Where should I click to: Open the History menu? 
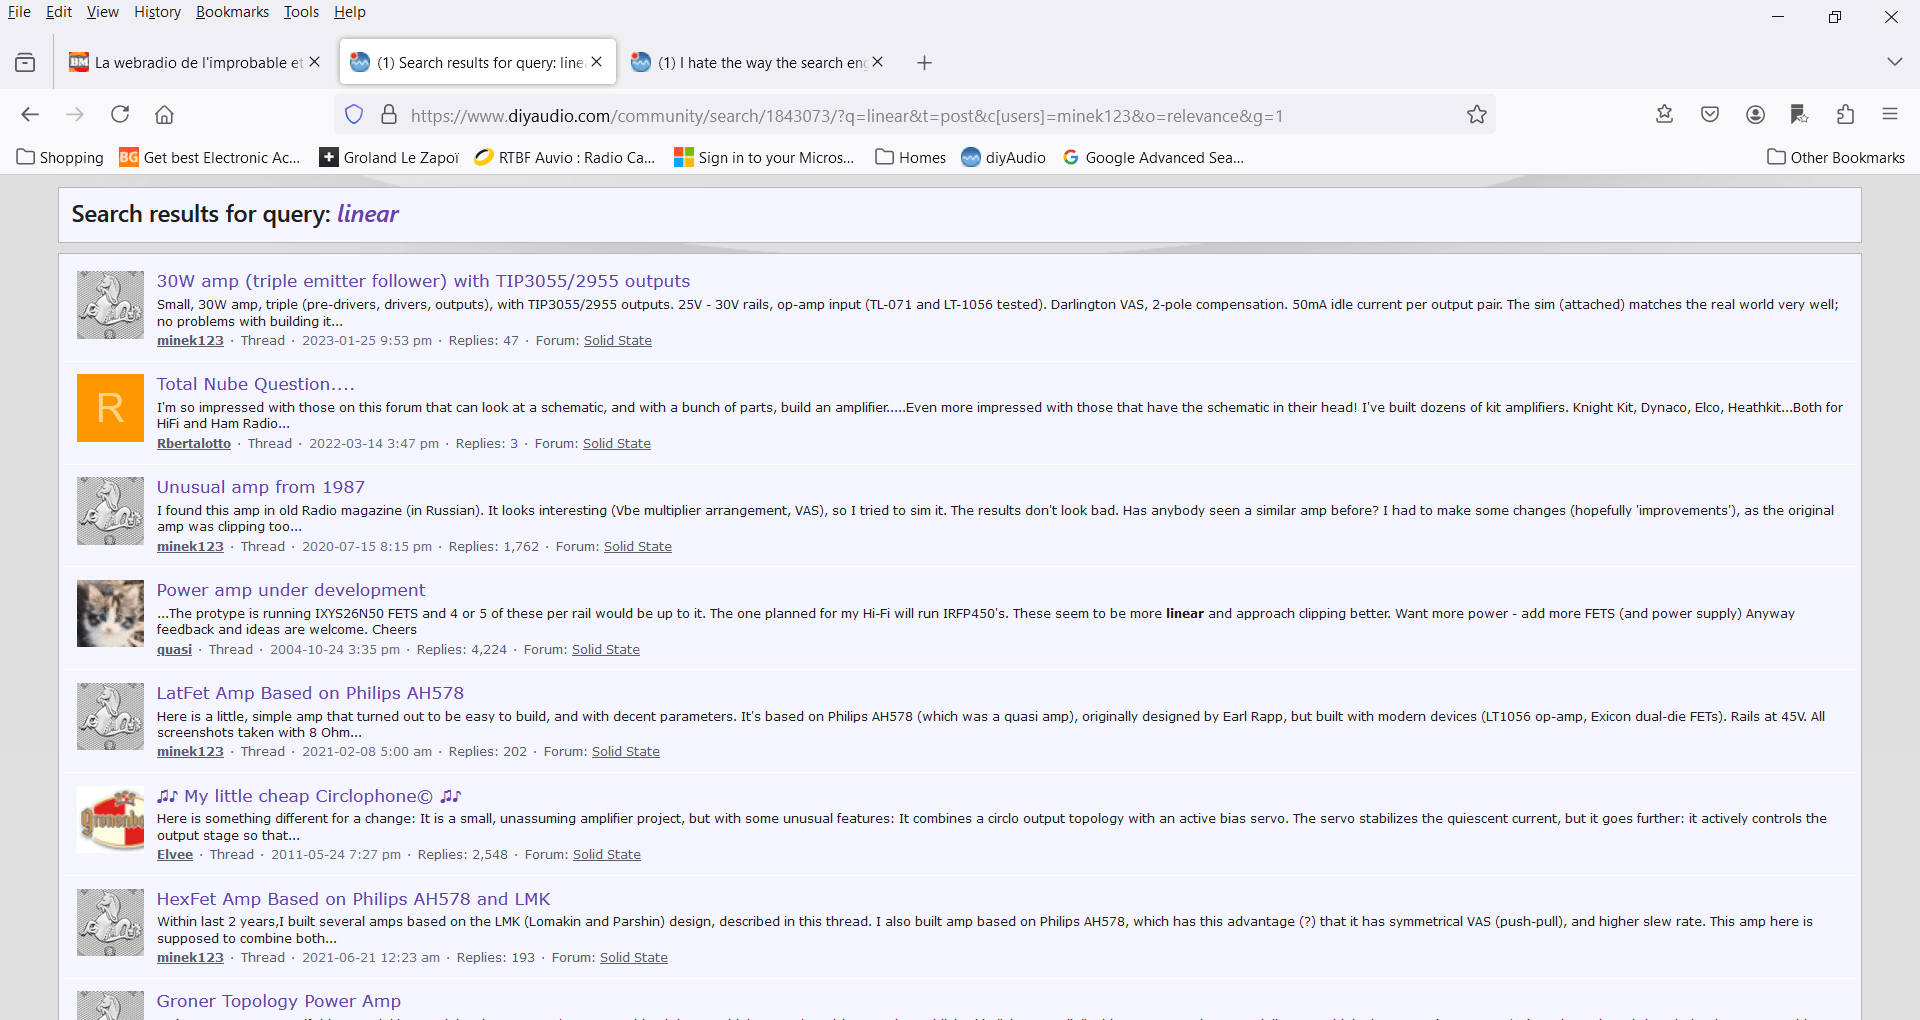coord(157,12)
